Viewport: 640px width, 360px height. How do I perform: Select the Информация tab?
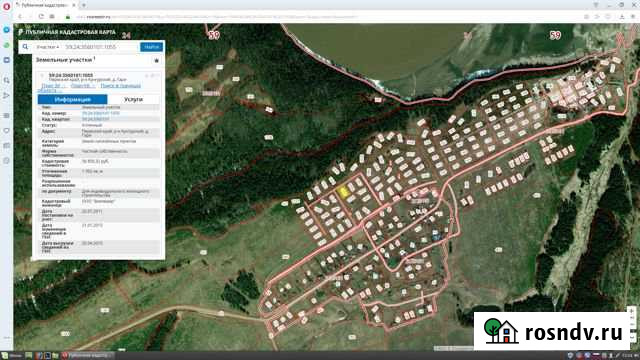(x=73, y=99)
